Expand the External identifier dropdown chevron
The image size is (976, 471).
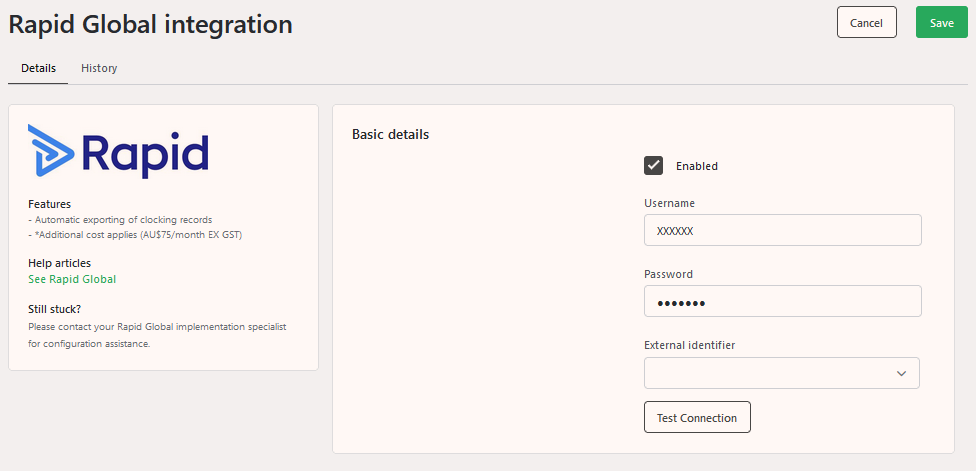901,373
